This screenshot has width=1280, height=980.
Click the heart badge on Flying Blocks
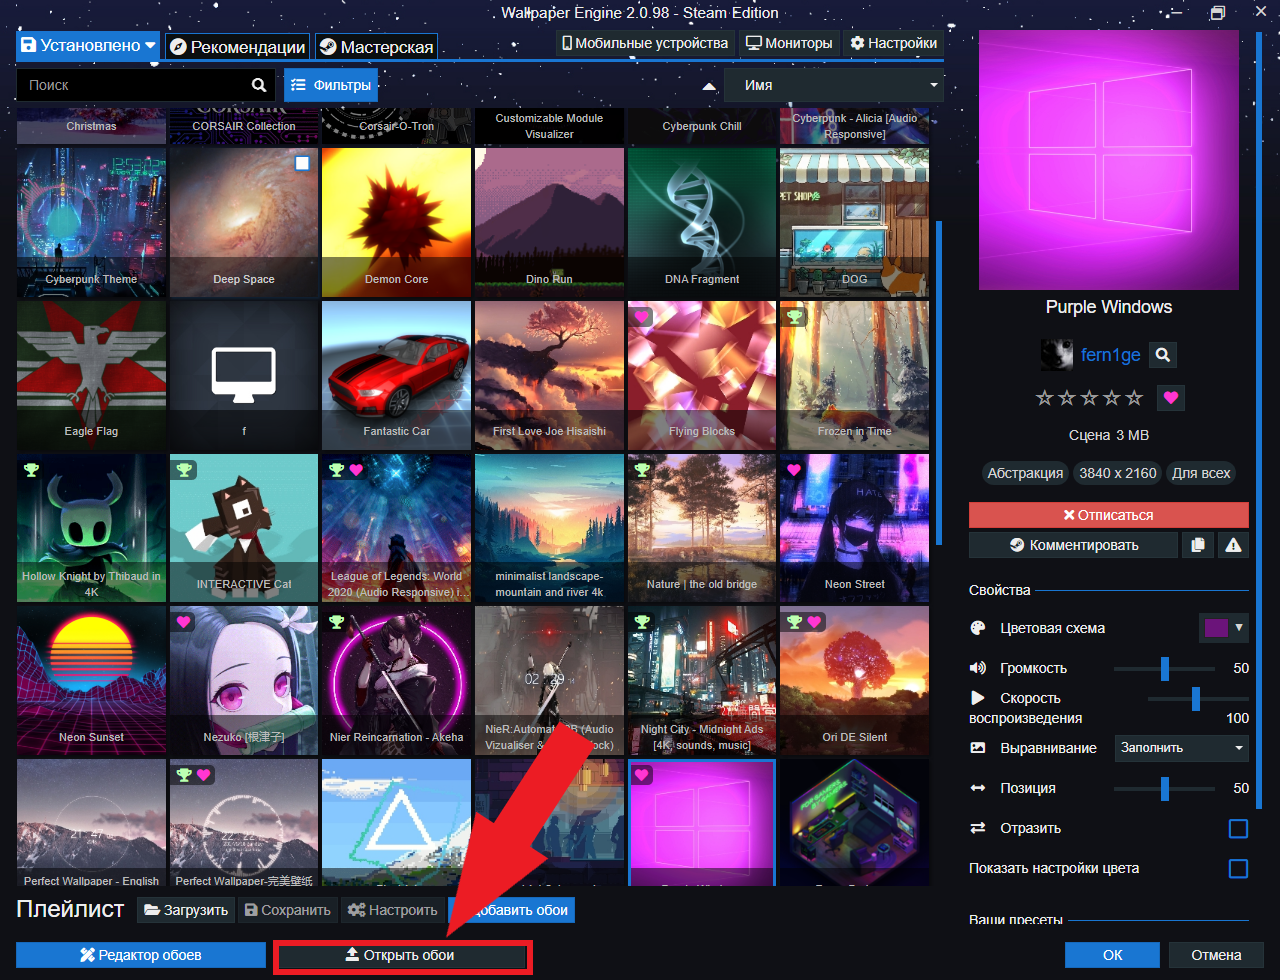coord(642,316)
